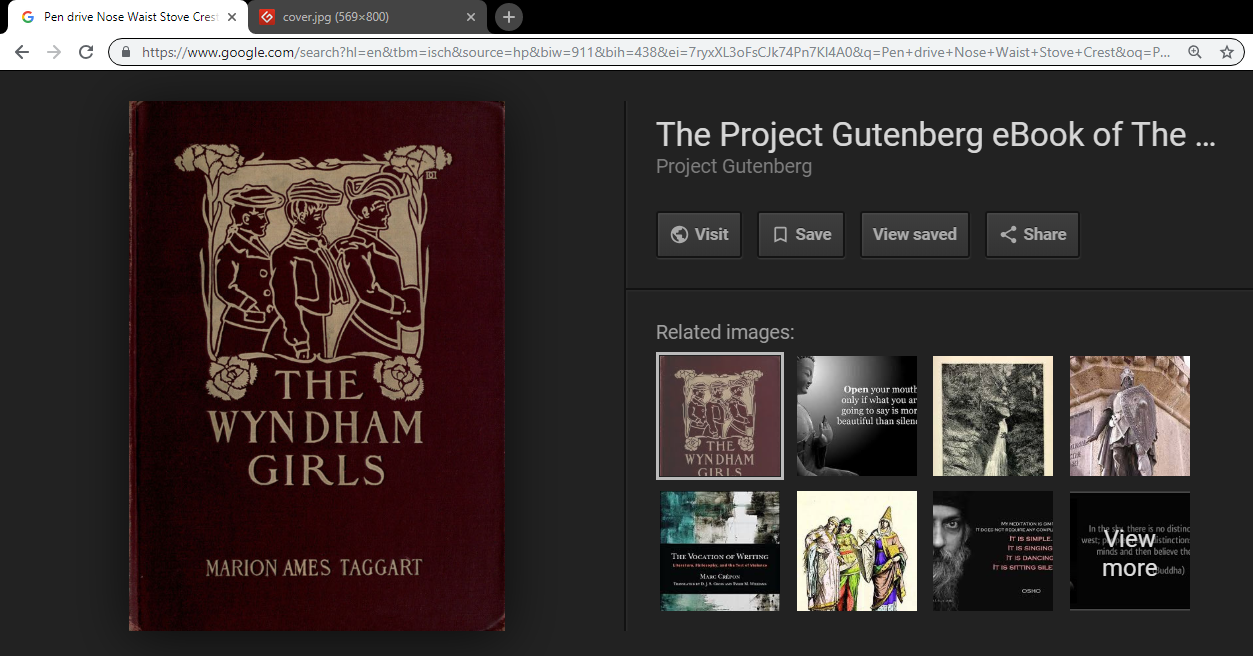Go back using the browser back arrow
The width and height of the screenshot is (1253, 656).
[x=22, y=52]
